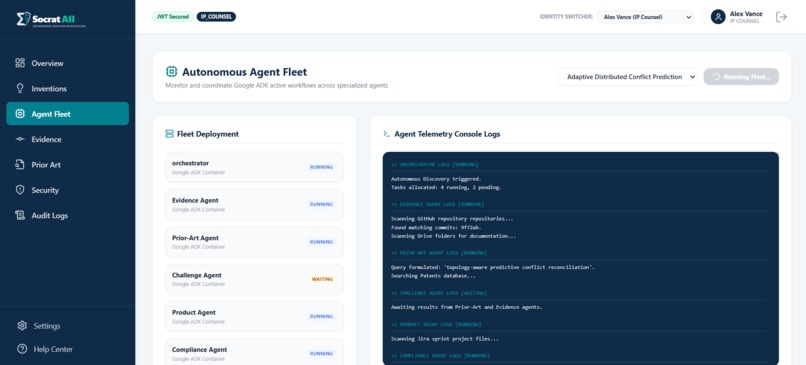Click the PRODUCT AGENT LOGS header in console
Viewport: 806px width, 365px height.
[x=436, y=324]
